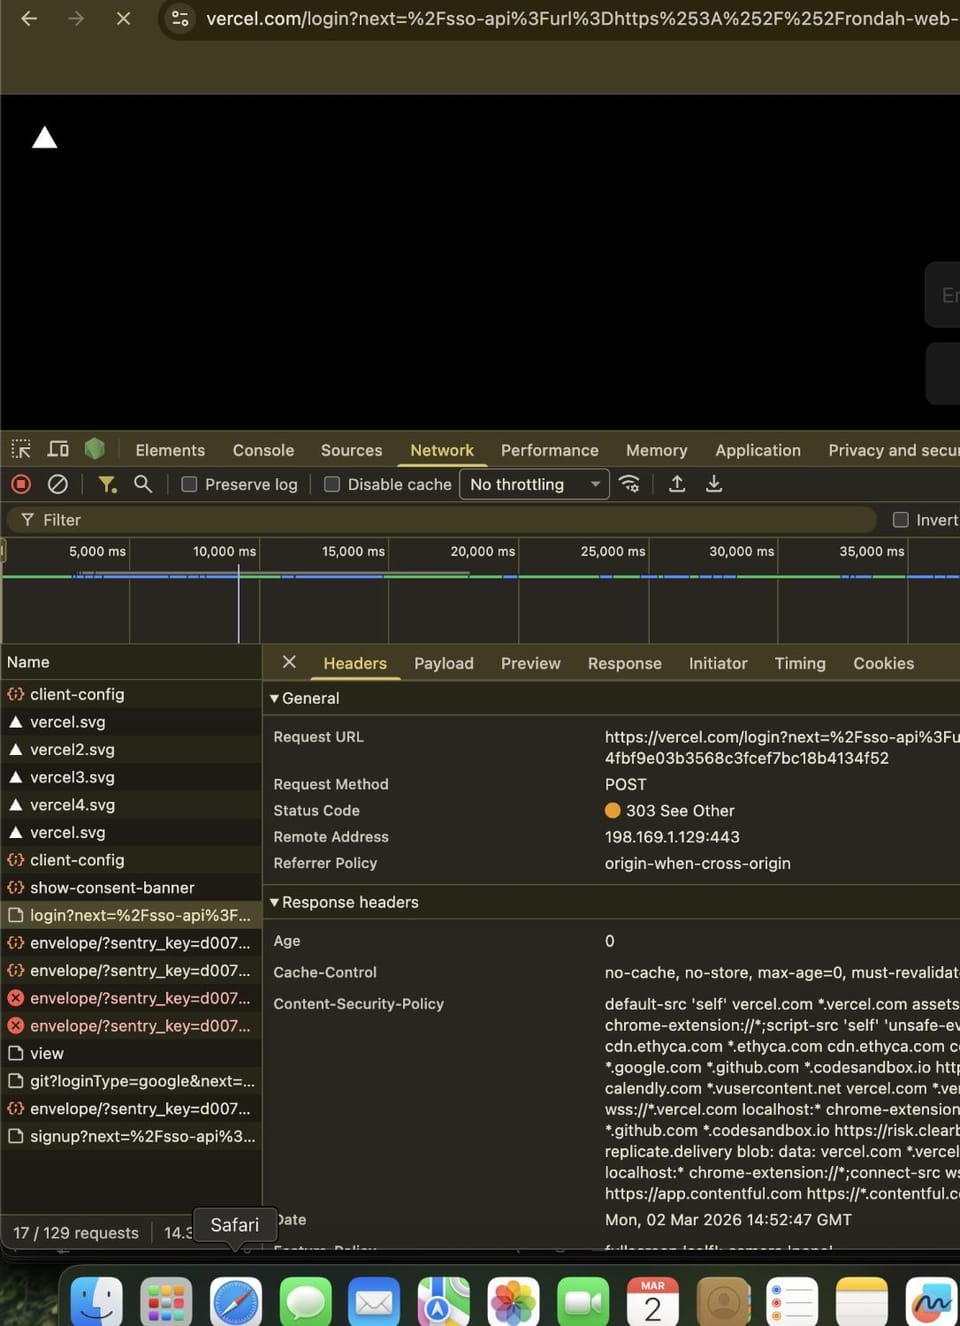The height and width of the screenshot is (1326, 960).
Task: Open Launchpad from the dock
Action: 166,1301
